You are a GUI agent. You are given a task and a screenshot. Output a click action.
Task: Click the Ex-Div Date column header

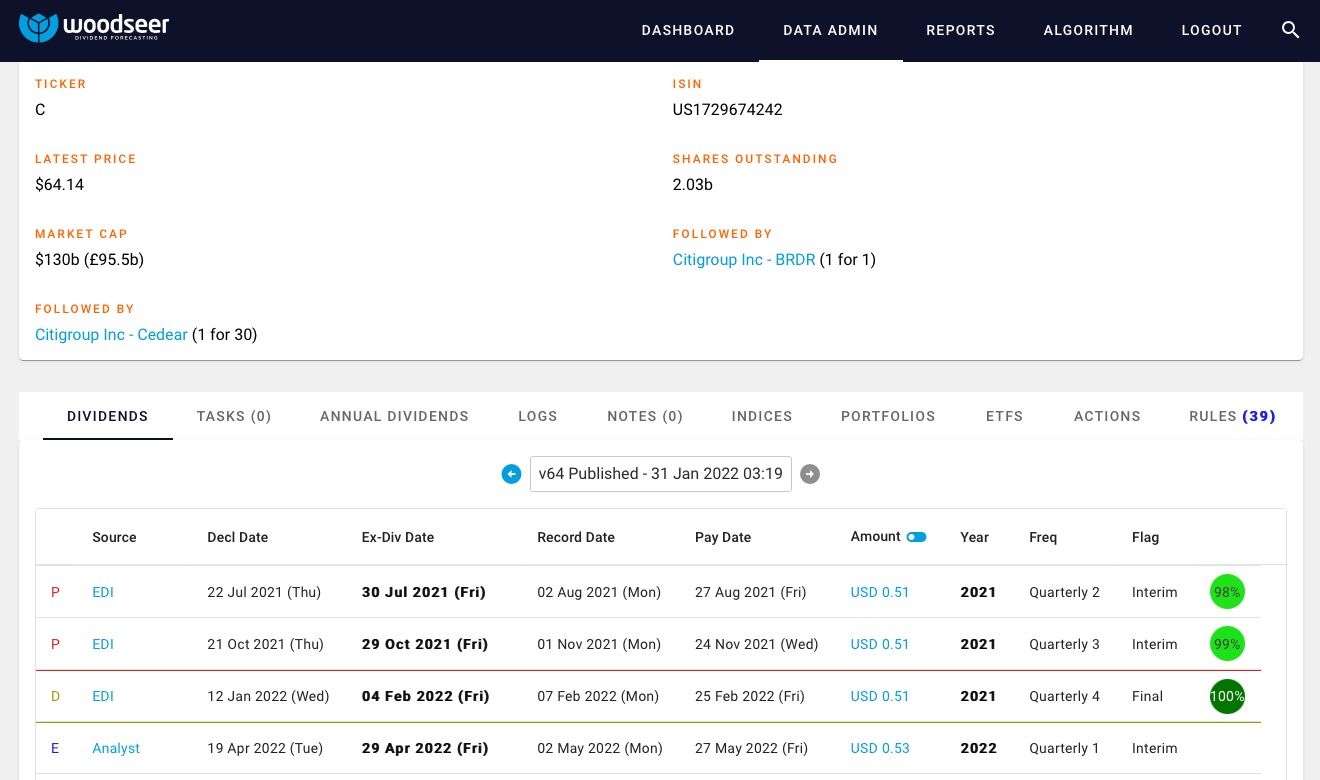tap(398, 537)
